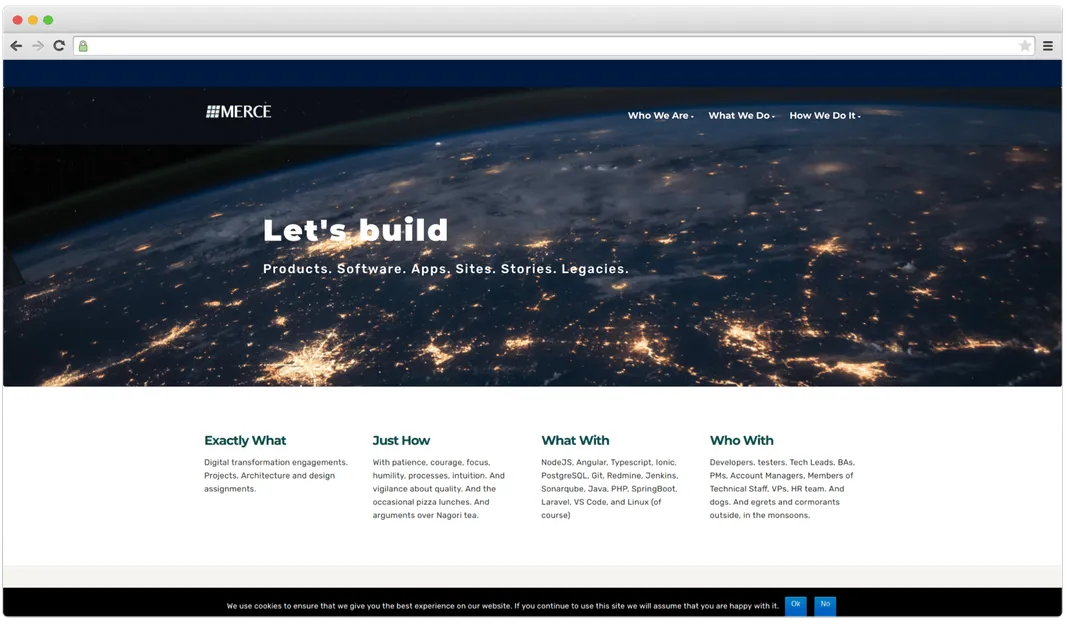Accept cookies by clicking Ok

tap(795, 605)
